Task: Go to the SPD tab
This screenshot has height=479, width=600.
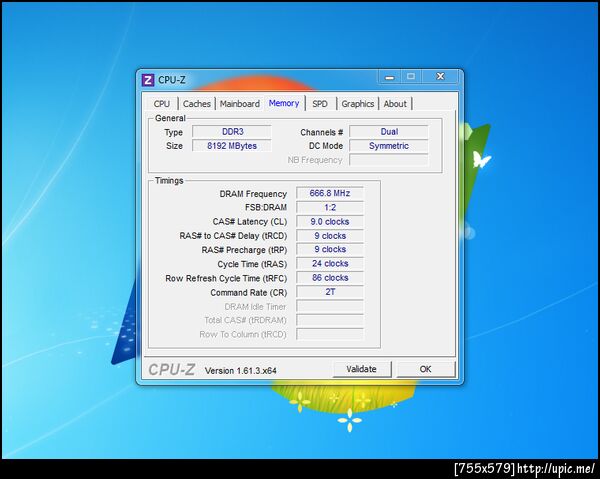Action: point(320,104)
